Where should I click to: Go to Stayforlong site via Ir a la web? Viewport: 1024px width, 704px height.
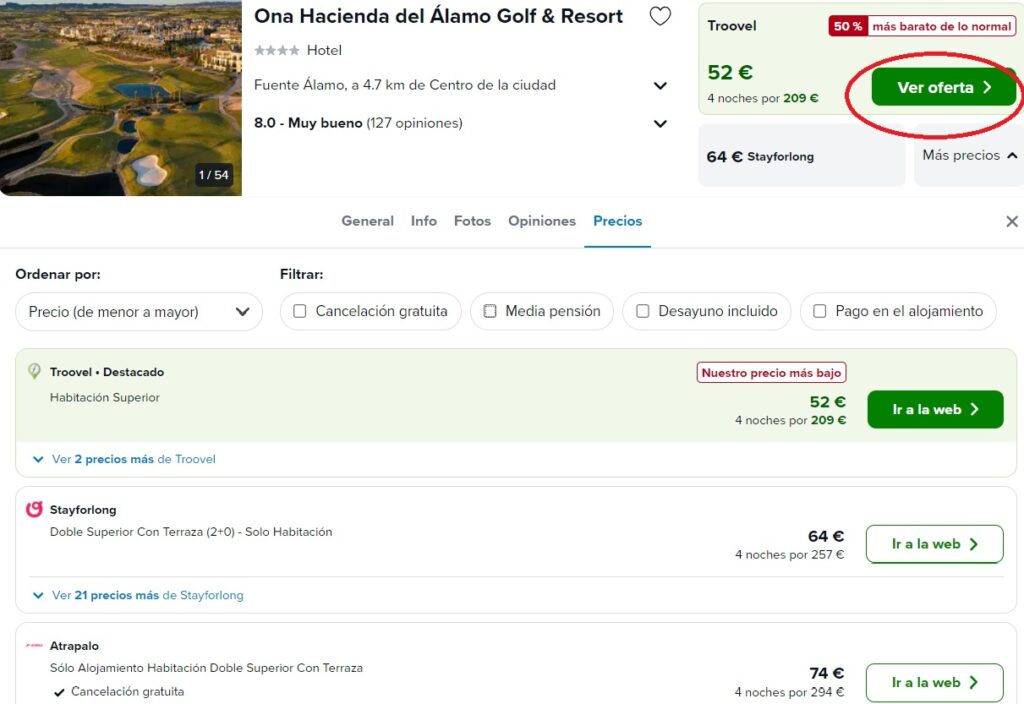click(935, 544)
